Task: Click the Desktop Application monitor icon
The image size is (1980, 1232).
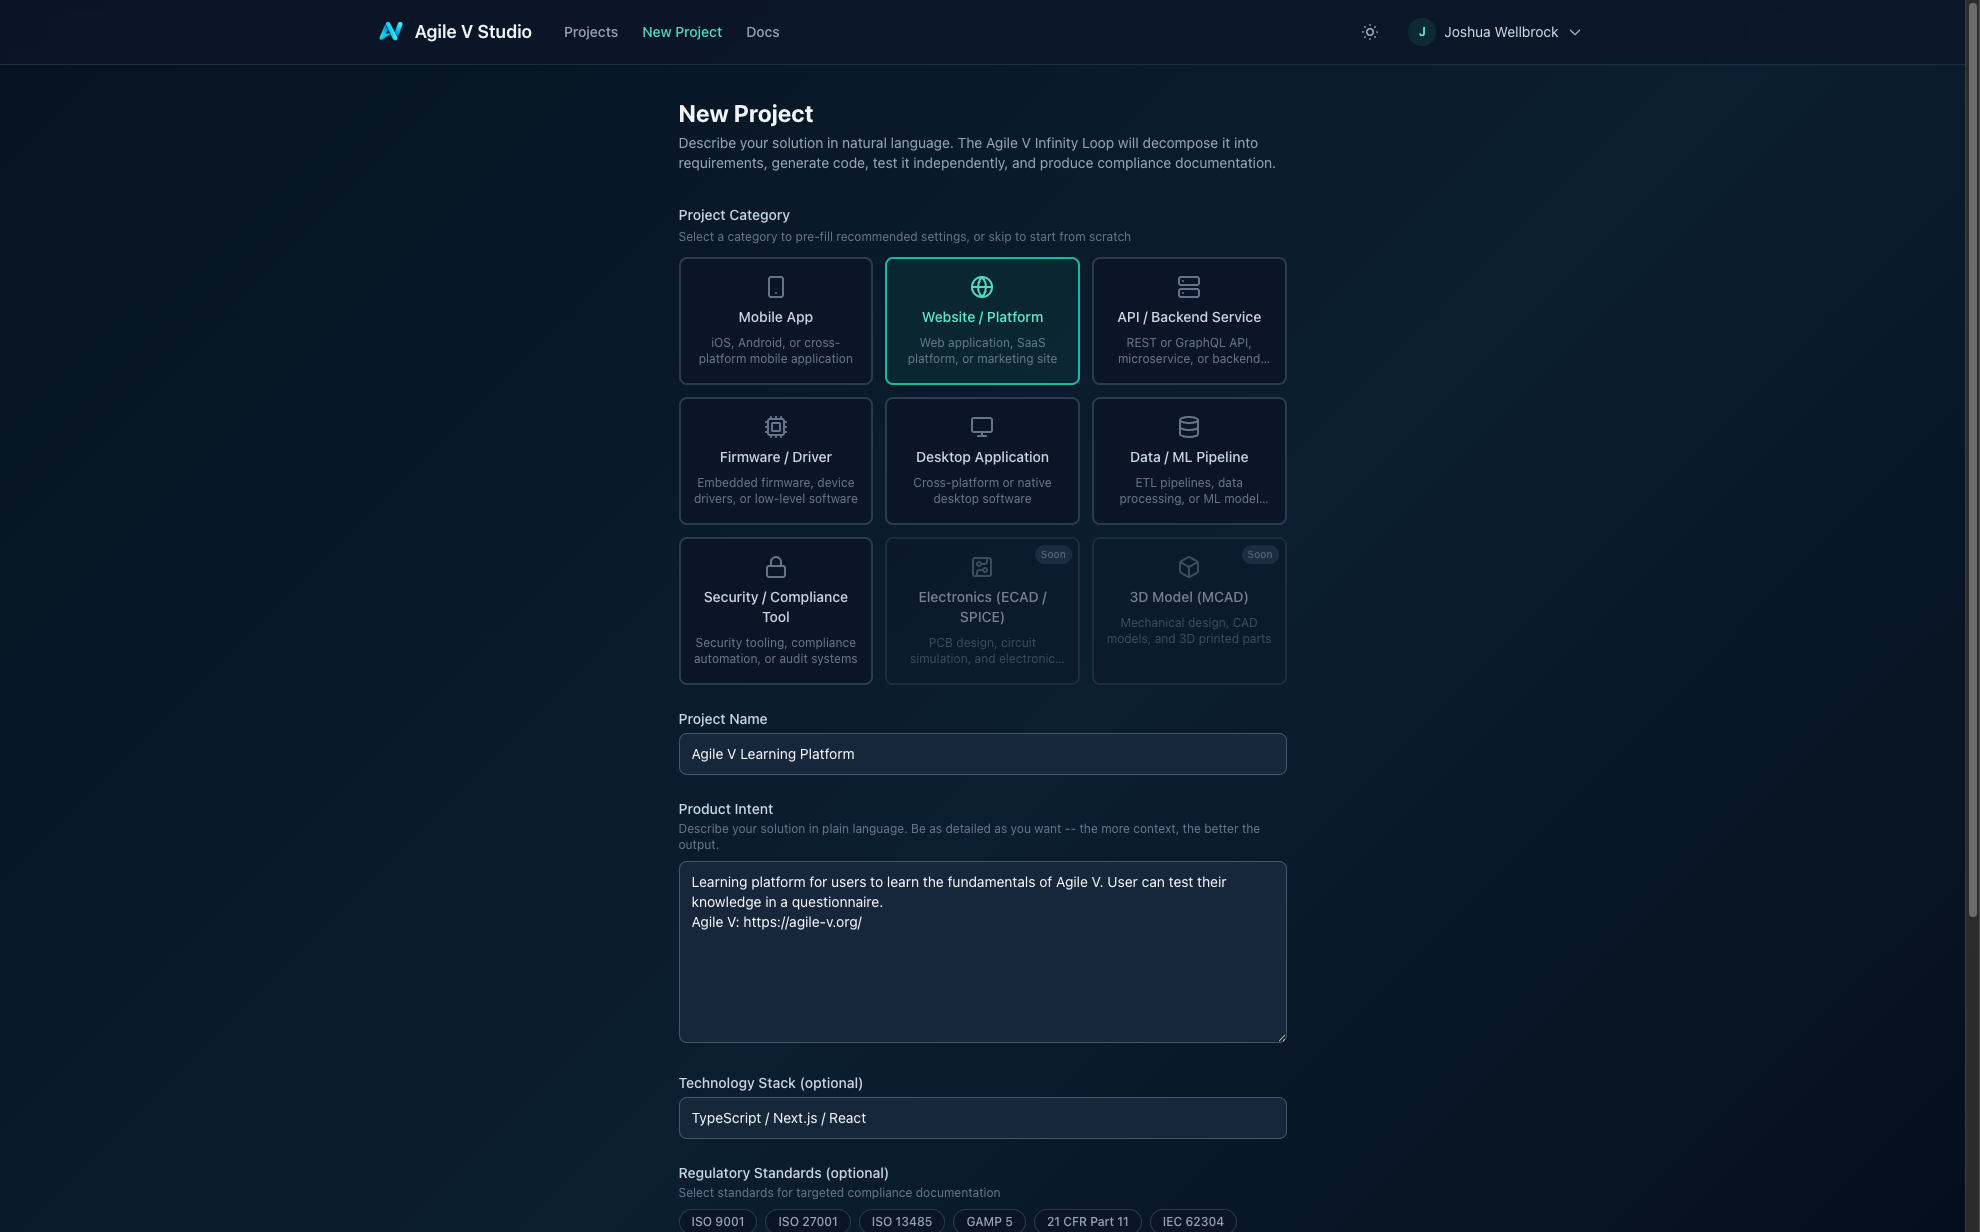Action: (981, 427)
